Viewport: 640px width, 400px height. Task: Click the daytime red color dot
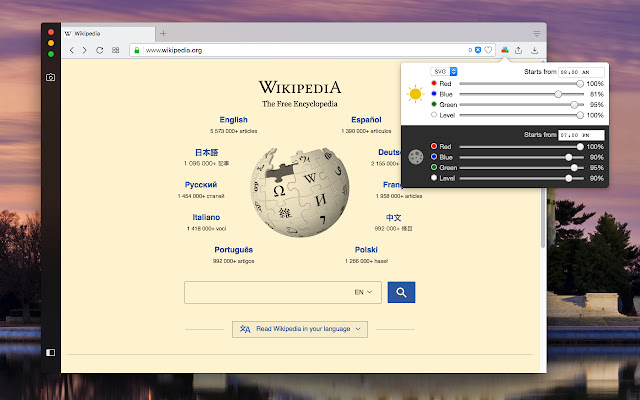coord(434,83)
